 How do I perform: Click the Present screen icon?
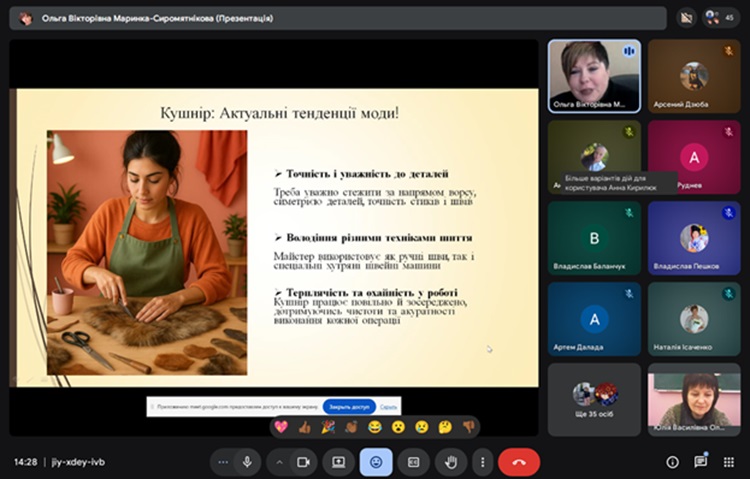(339, 462)
